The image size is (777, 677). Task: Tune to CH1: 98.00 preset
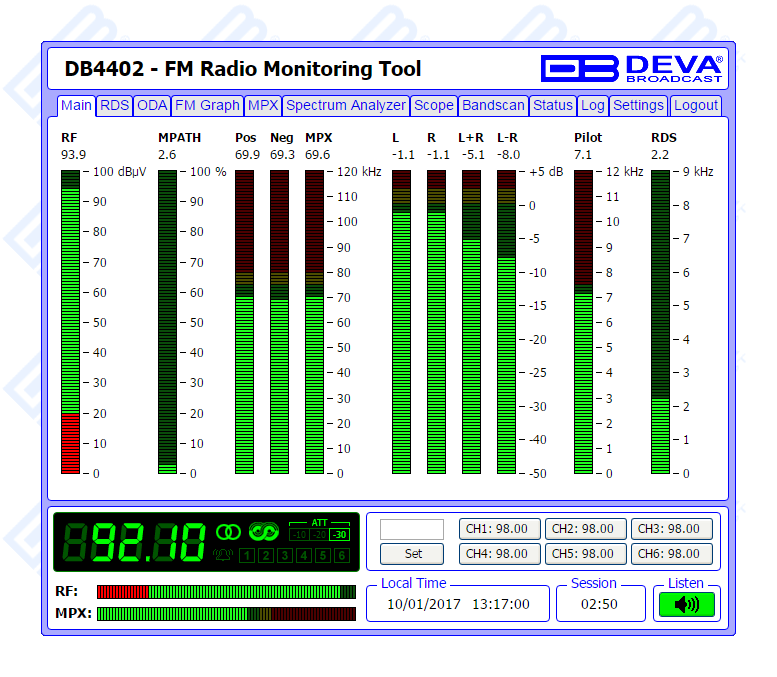(499, 529)
